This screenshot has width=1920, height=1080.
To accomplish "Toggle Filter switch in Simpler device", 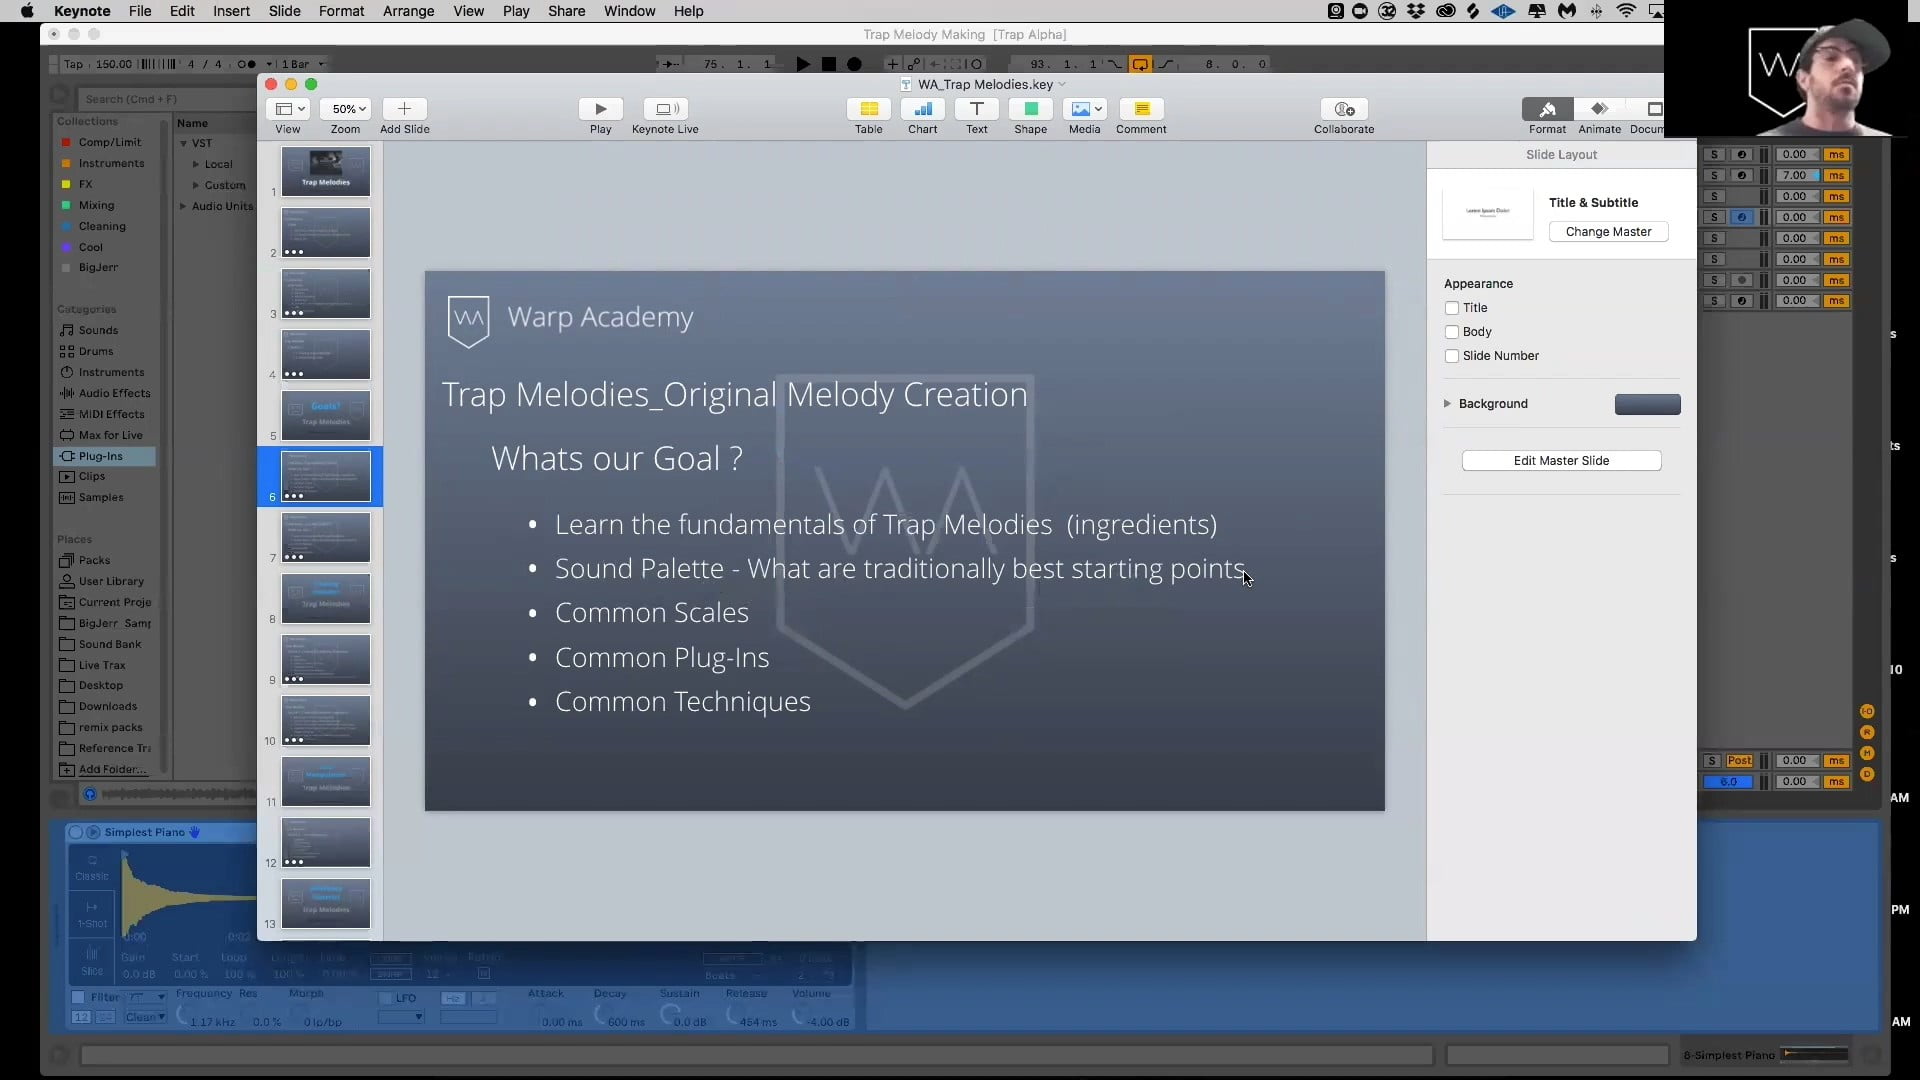I will [78, 997].
